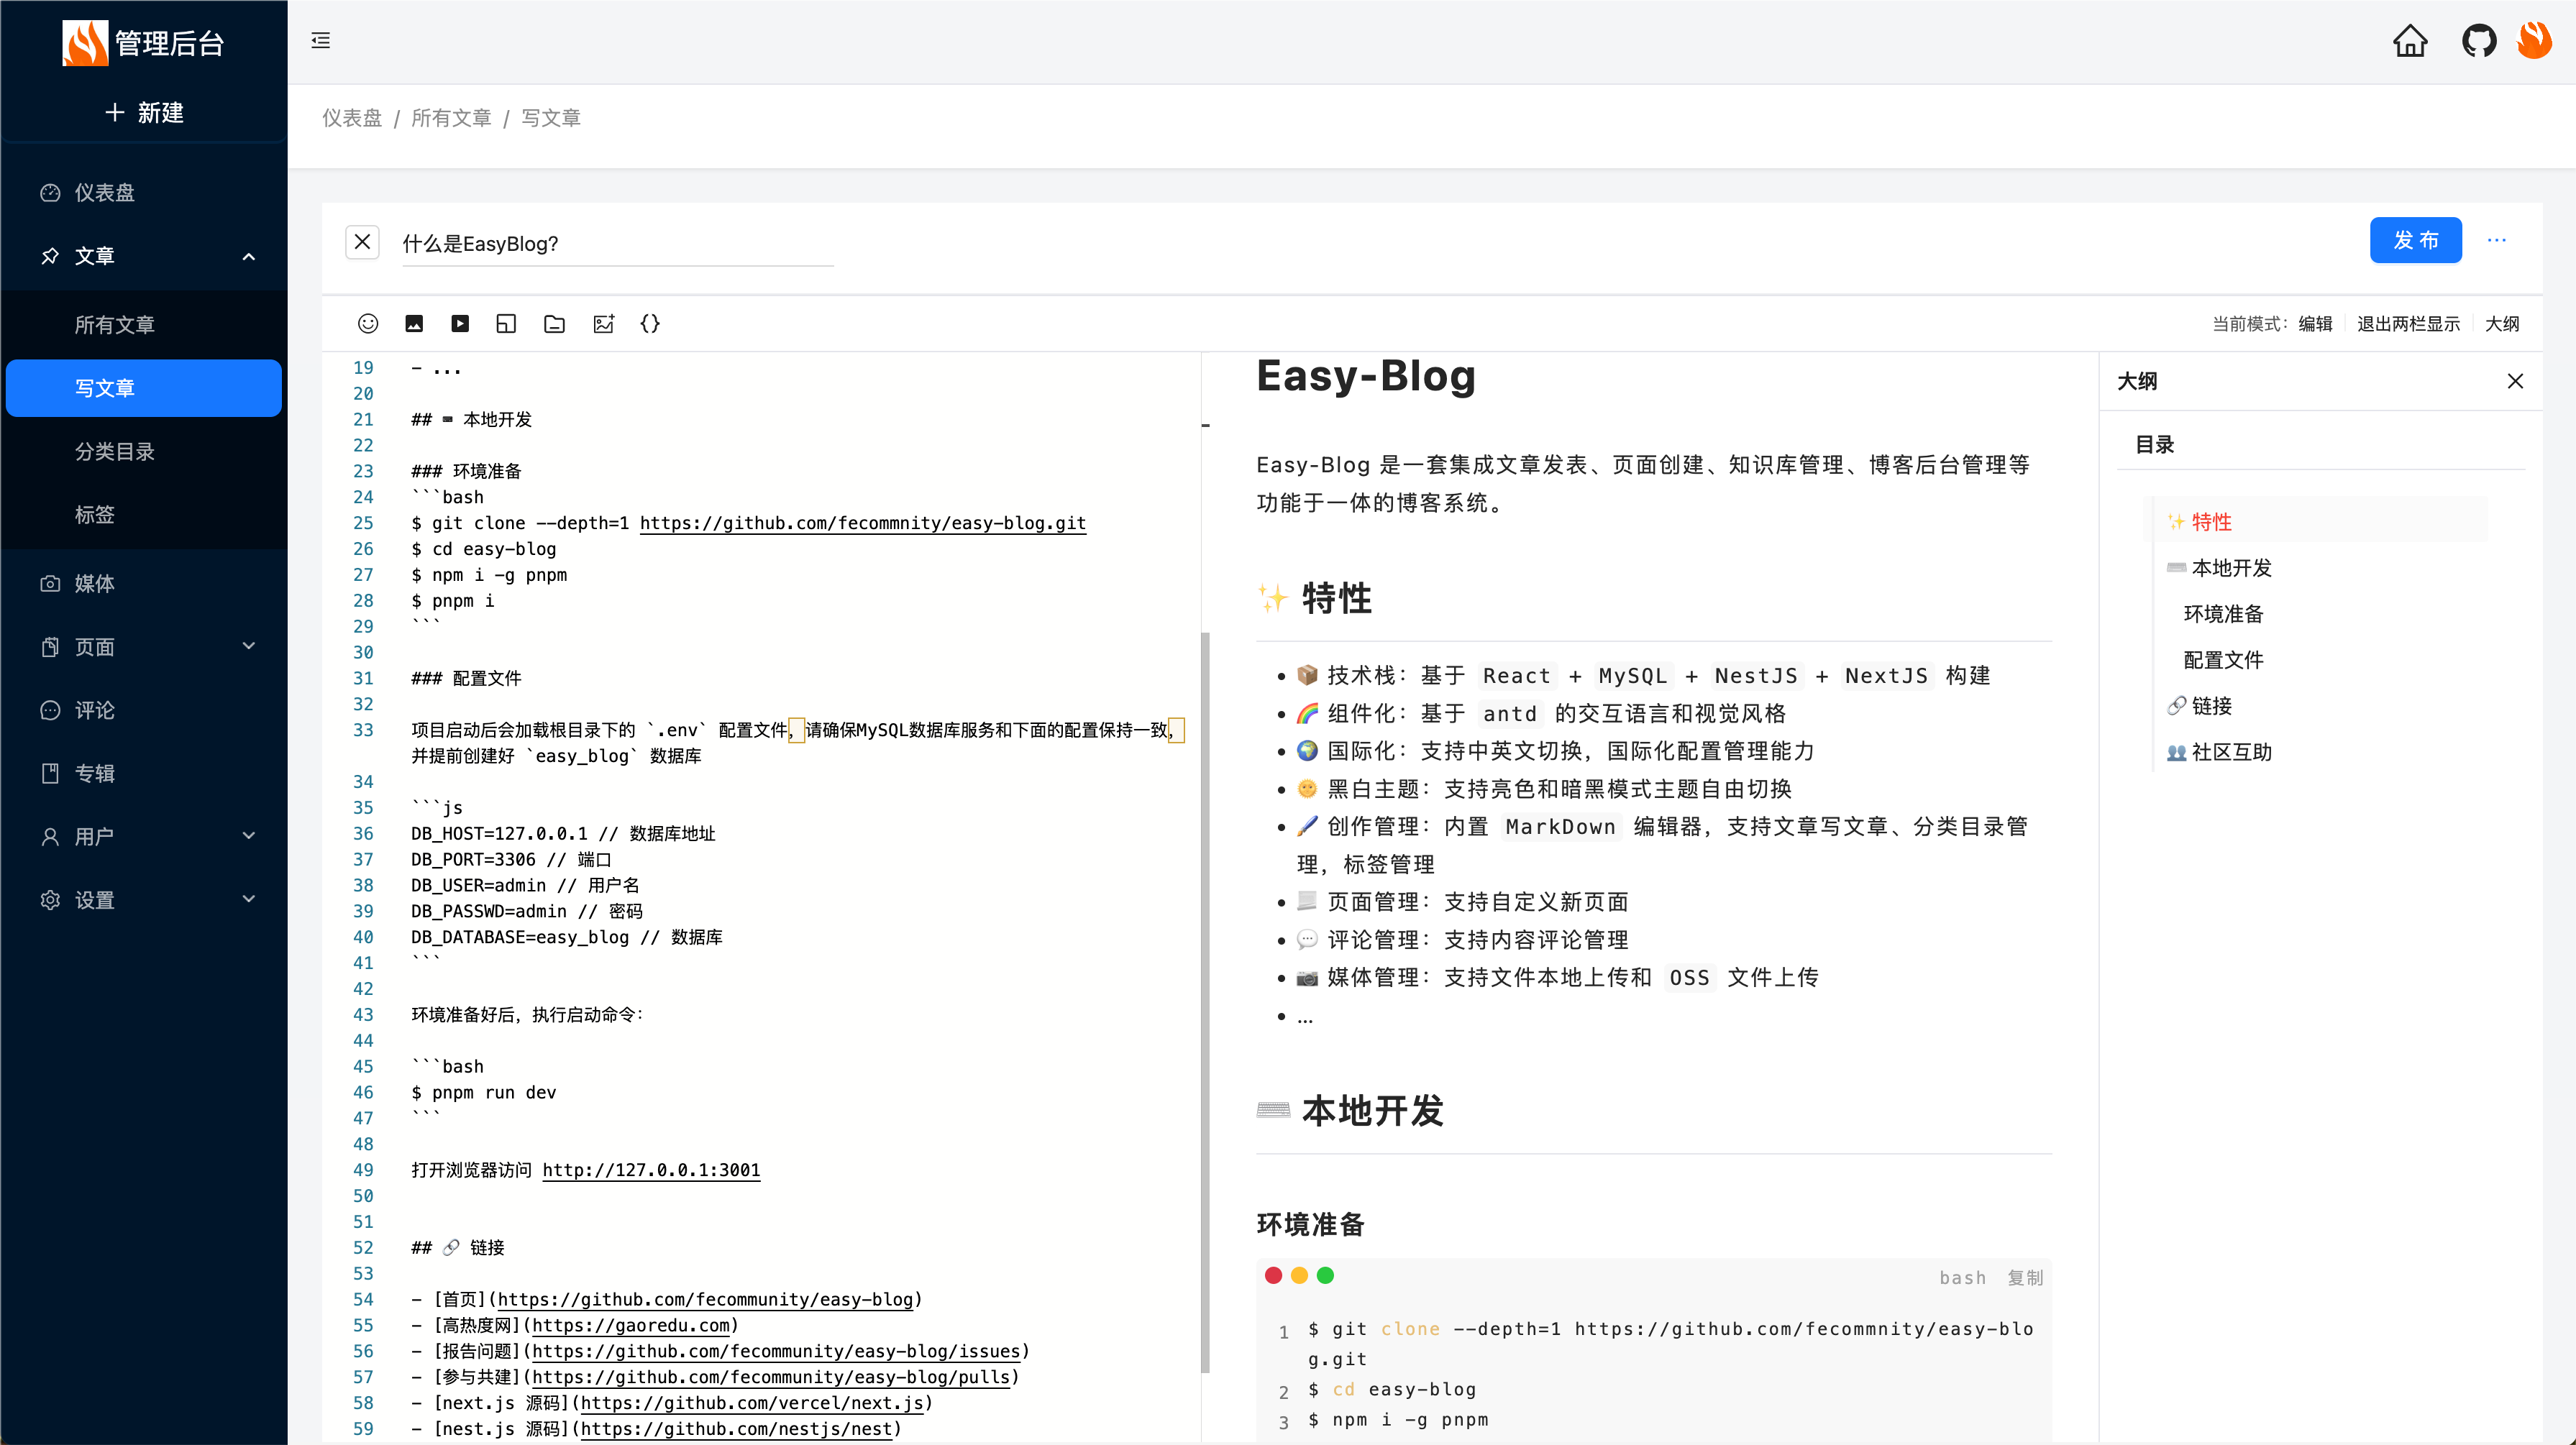Expand the 设置 menu chevron
Screen dimensions: 2576x1445
click(x=249, y=899)
